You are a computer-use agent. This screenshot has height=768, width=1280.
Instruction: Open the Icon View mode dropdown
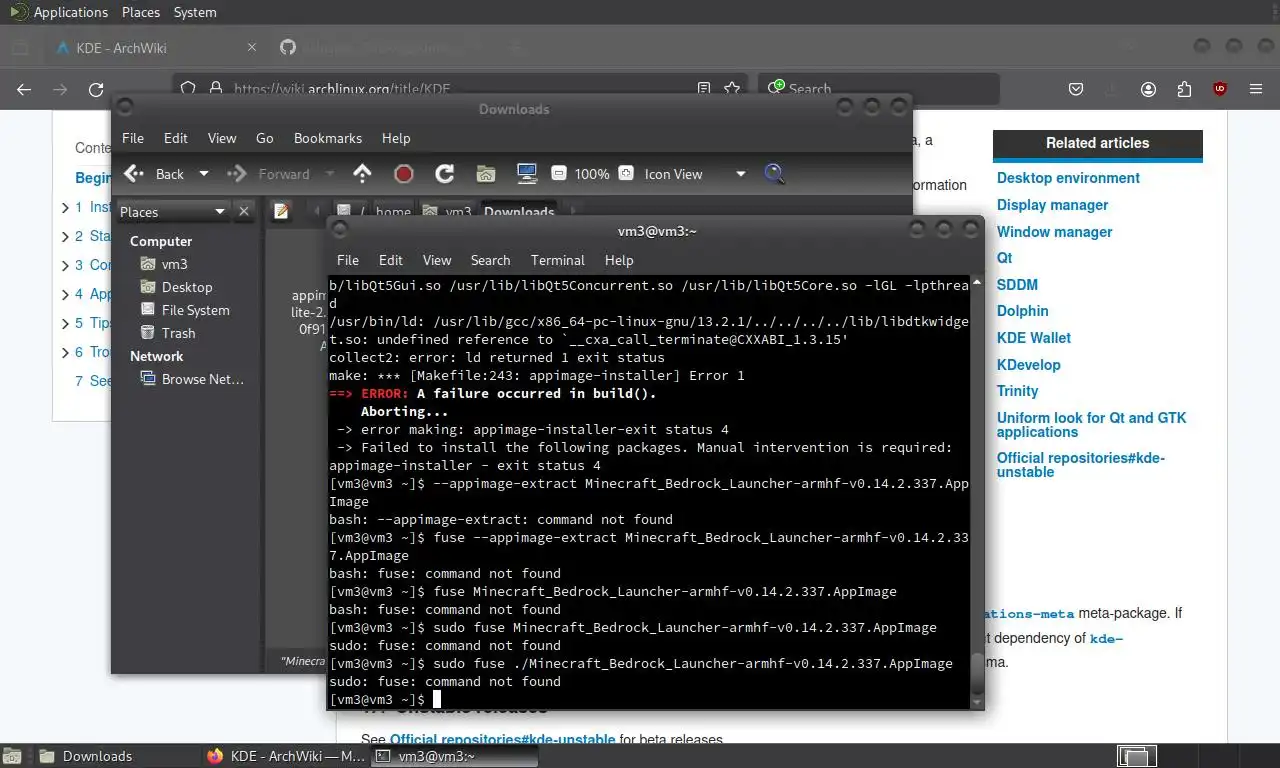pos(695,174)
